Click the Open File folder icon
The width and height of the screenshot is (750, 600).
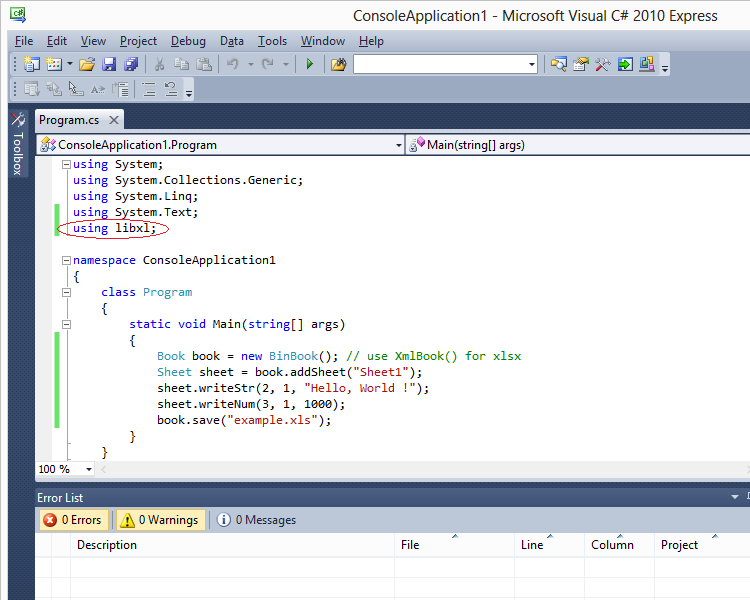point(87,64)
